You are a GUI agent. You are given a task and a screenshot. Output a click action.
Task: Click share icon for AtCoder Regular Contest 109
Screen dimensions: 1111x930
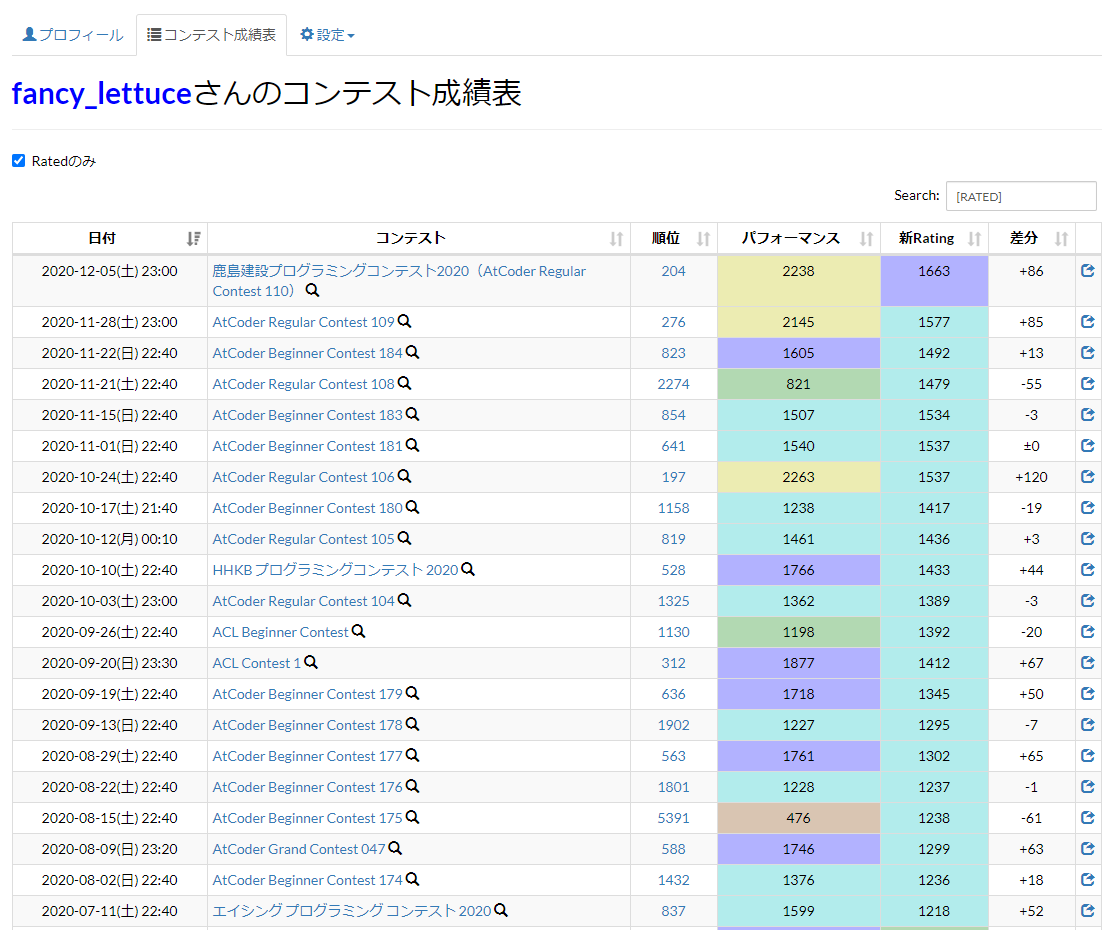(1088, 322)
